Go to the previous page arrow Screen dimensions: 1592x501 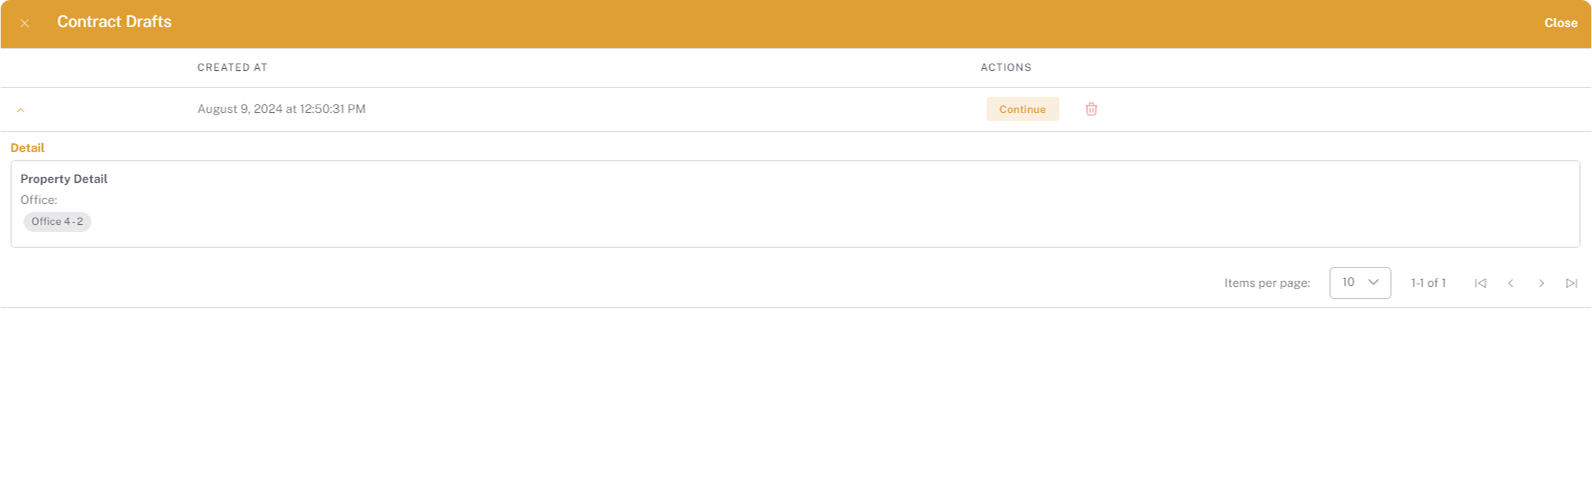1511,283
